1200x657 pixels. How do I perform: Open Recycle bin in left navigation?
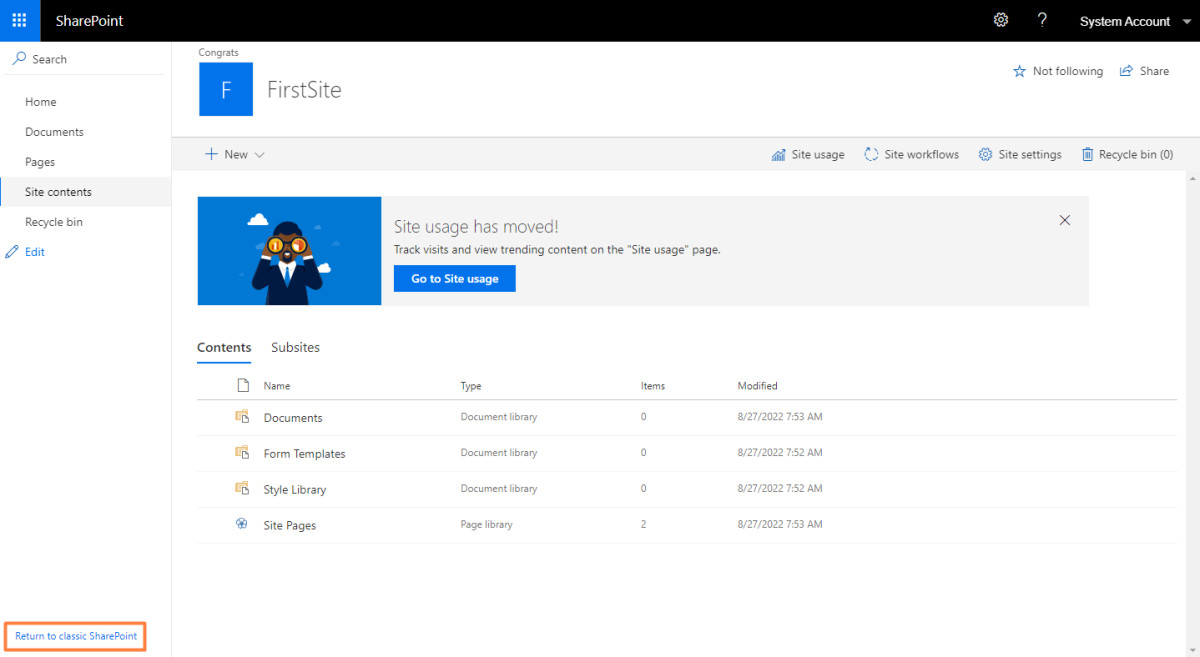tap(54, 222)
